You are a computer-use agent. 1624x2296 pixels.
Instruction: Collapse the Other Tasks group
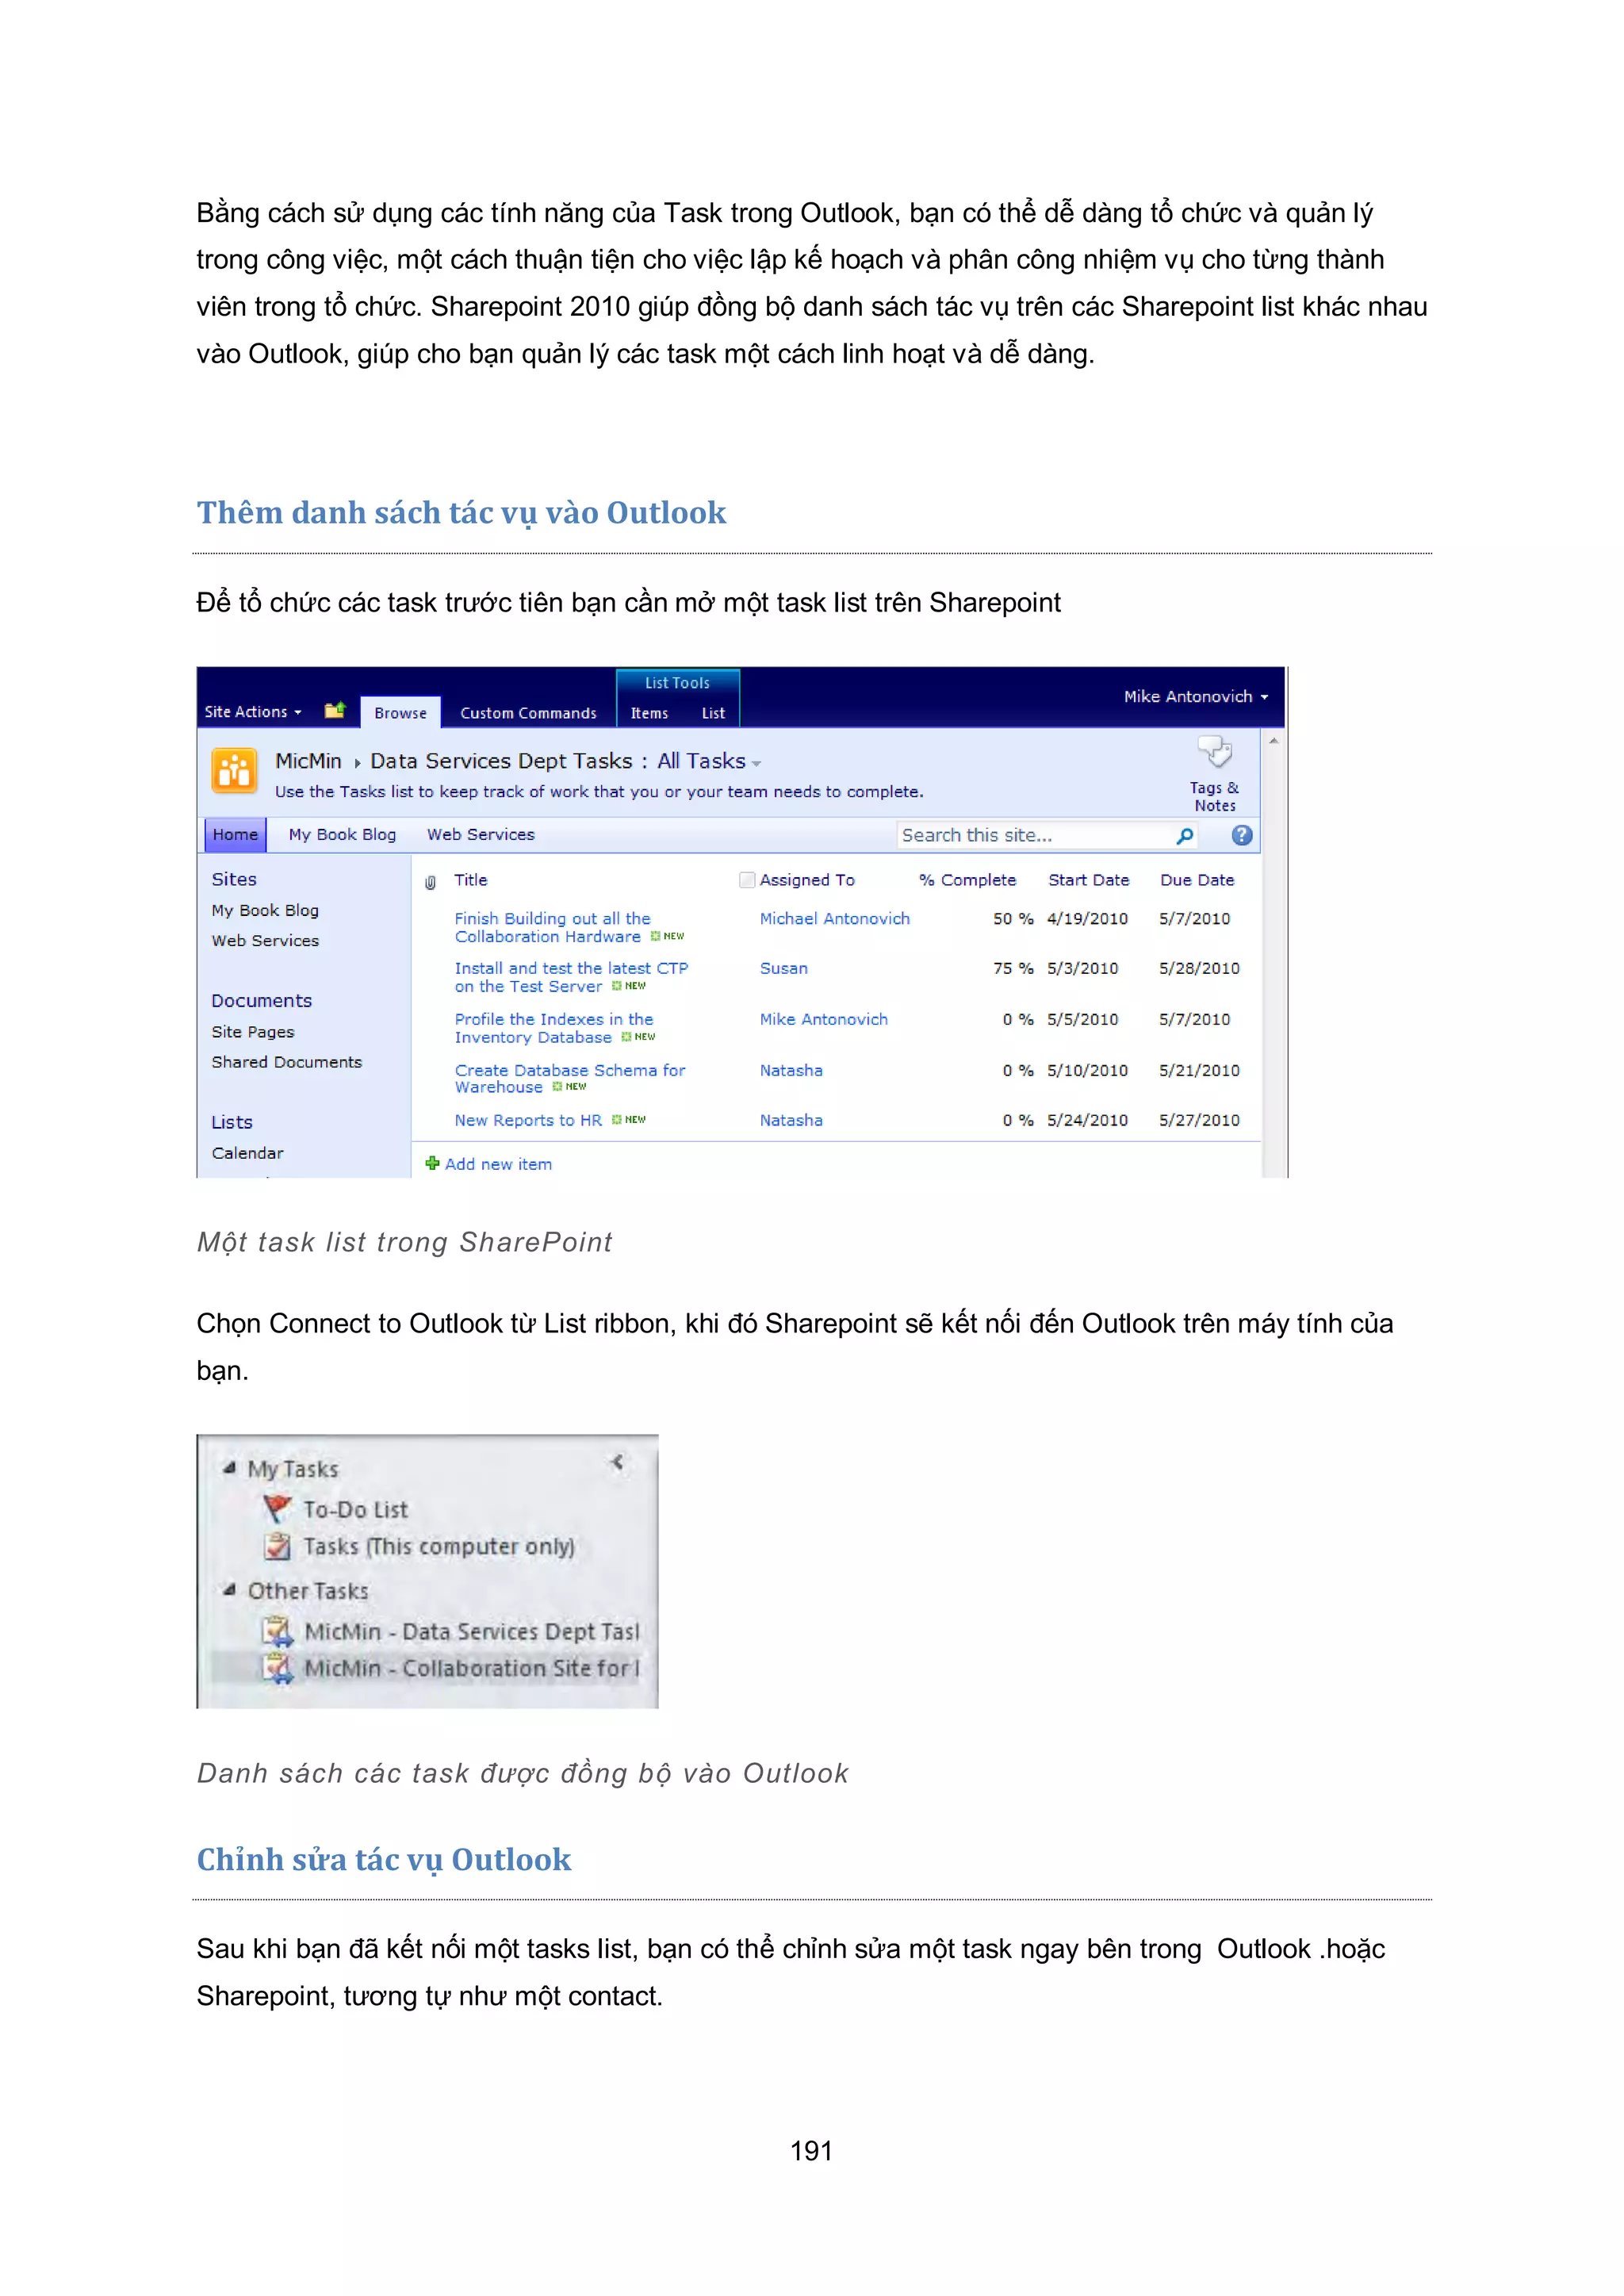pos(230,1589)
